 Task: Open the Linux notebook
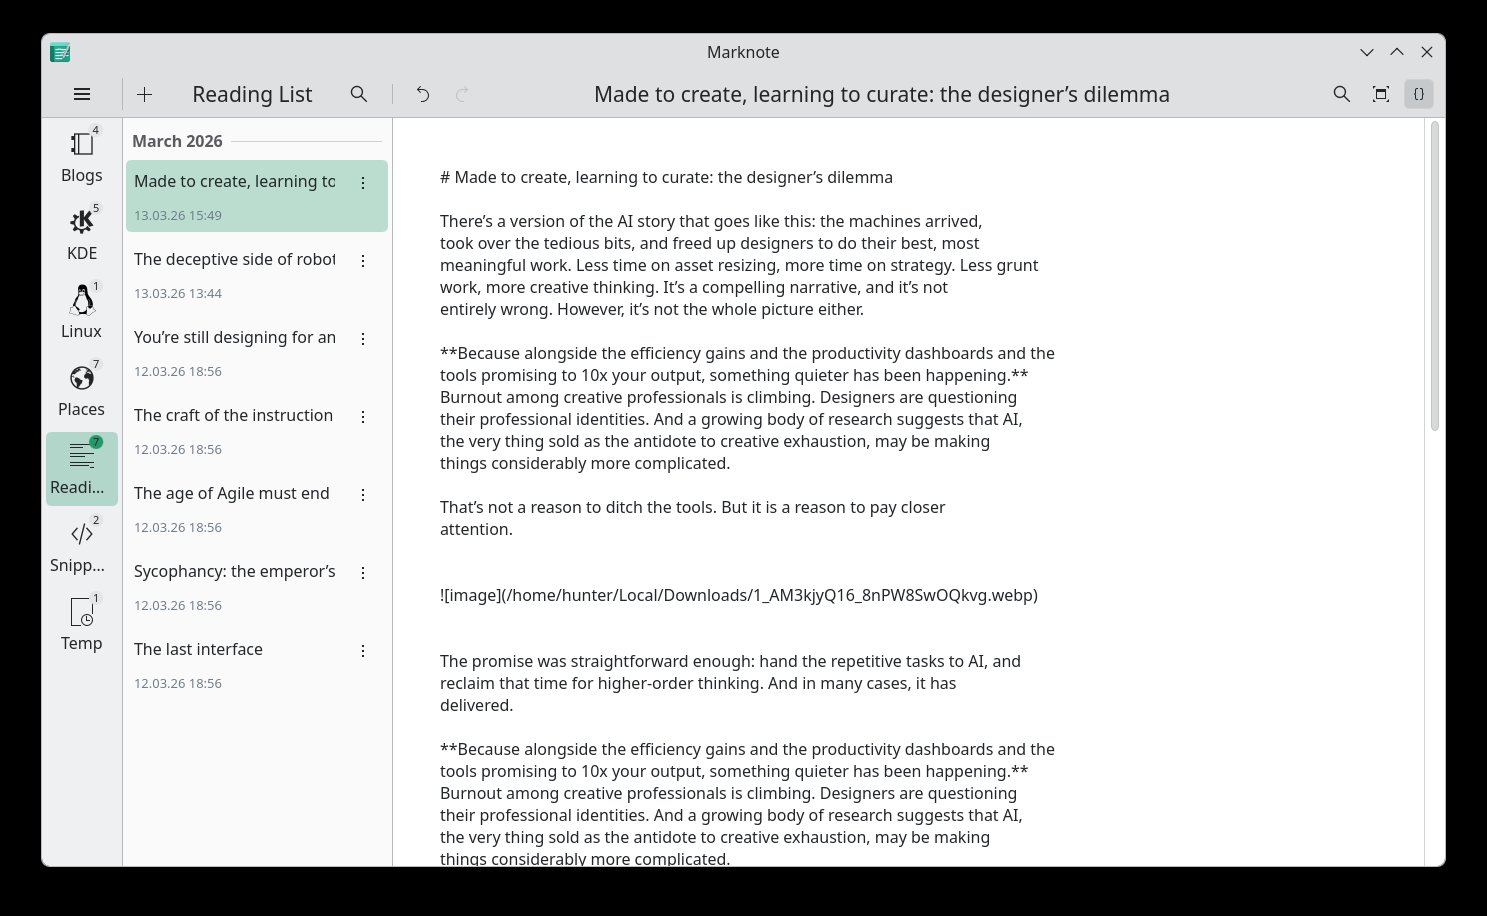(x=81, y=310)
